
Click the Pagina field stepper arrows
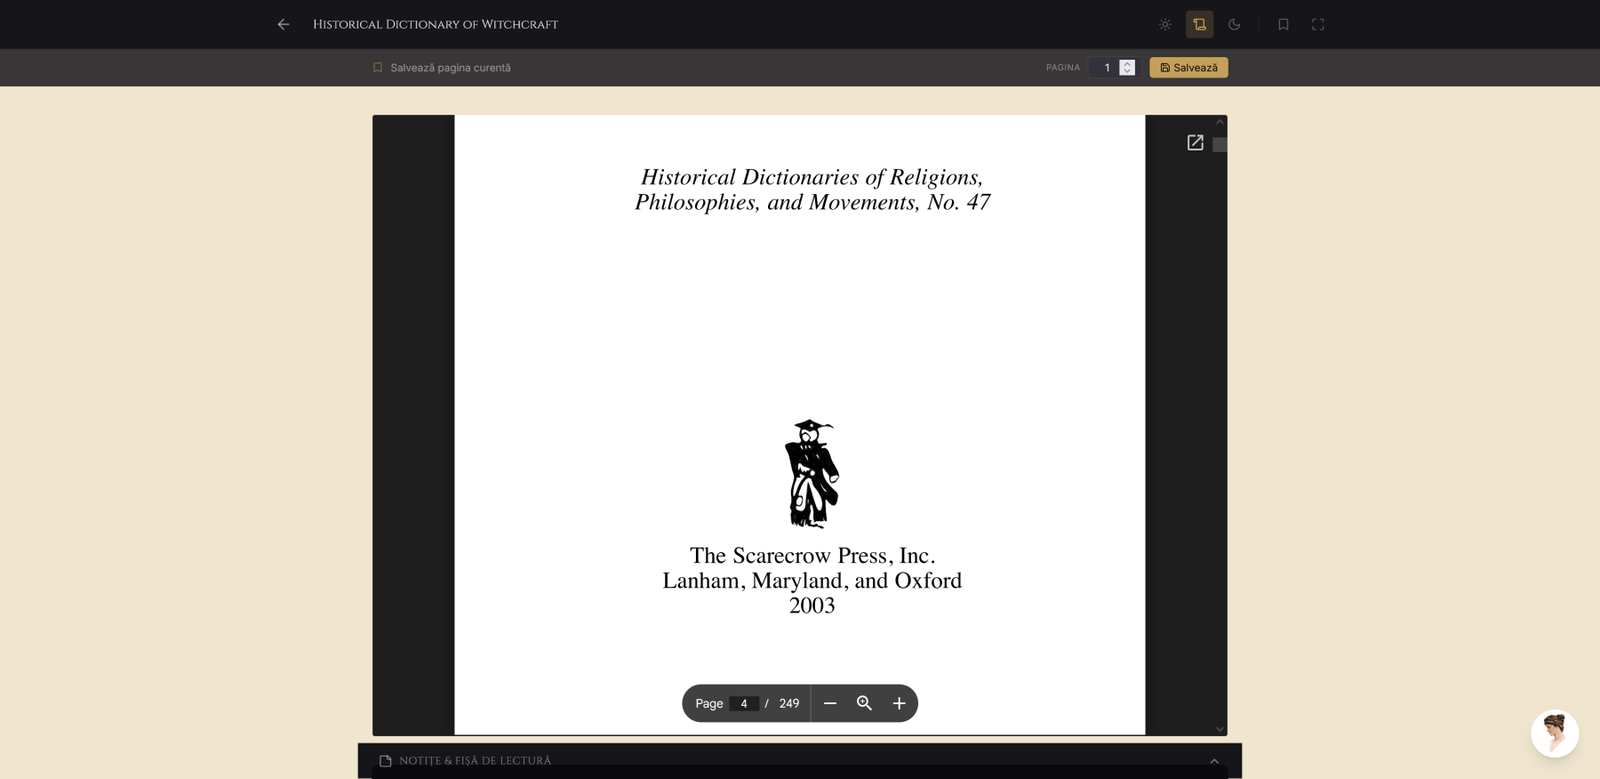[x=1127, y=68]
